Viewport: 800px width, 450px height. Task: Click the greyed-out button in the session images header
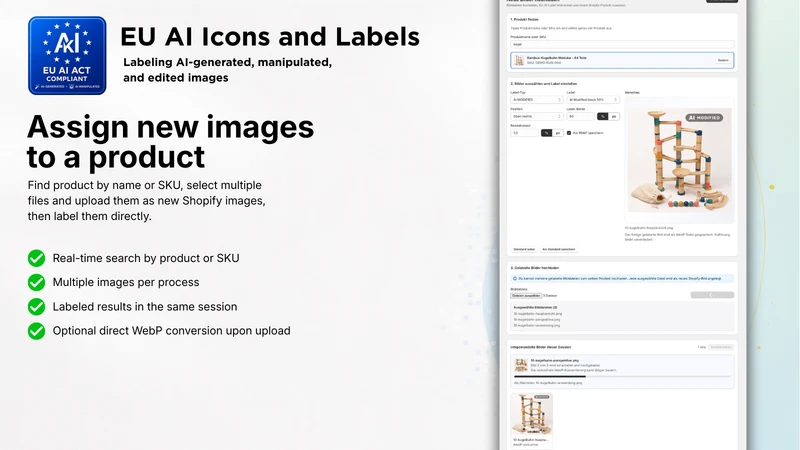(721, 347)
